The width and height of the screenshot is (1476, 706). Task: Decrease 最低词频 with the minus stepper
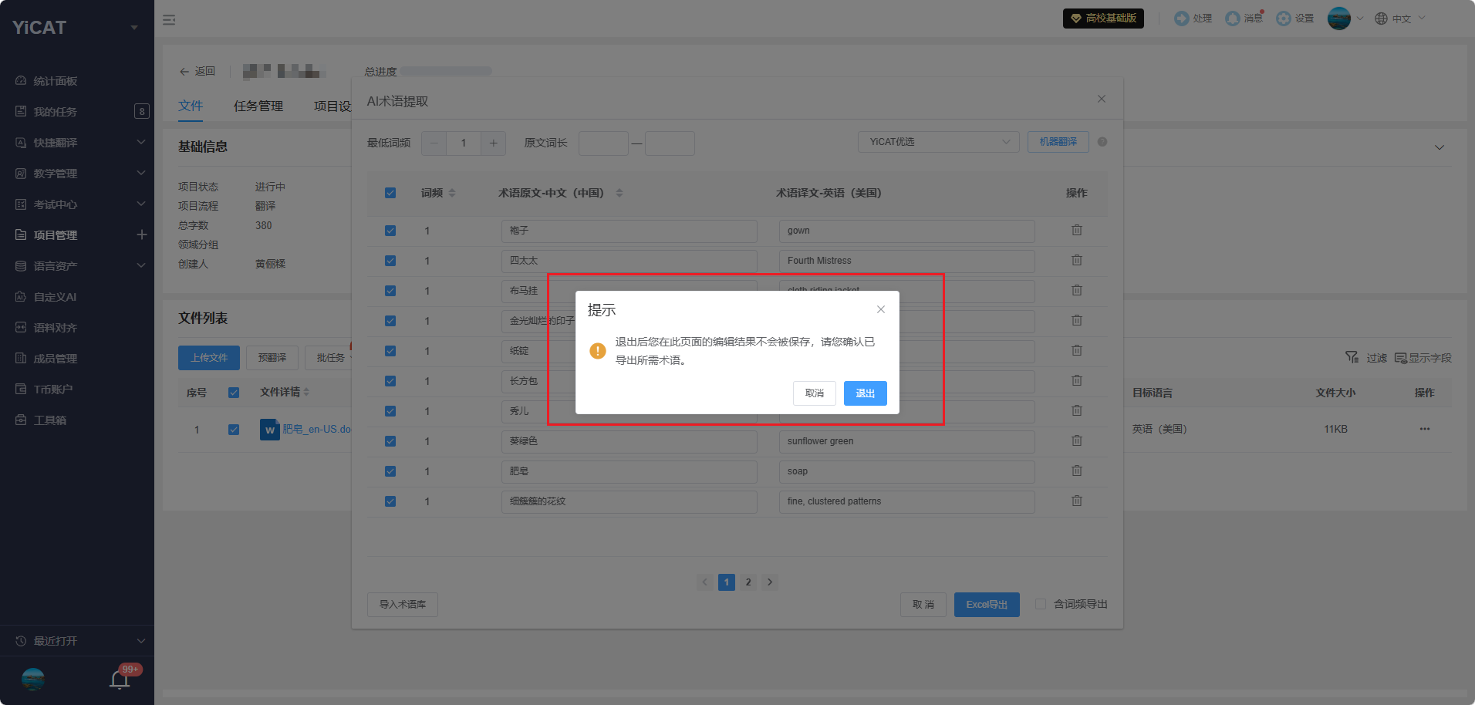click(434, 143)
